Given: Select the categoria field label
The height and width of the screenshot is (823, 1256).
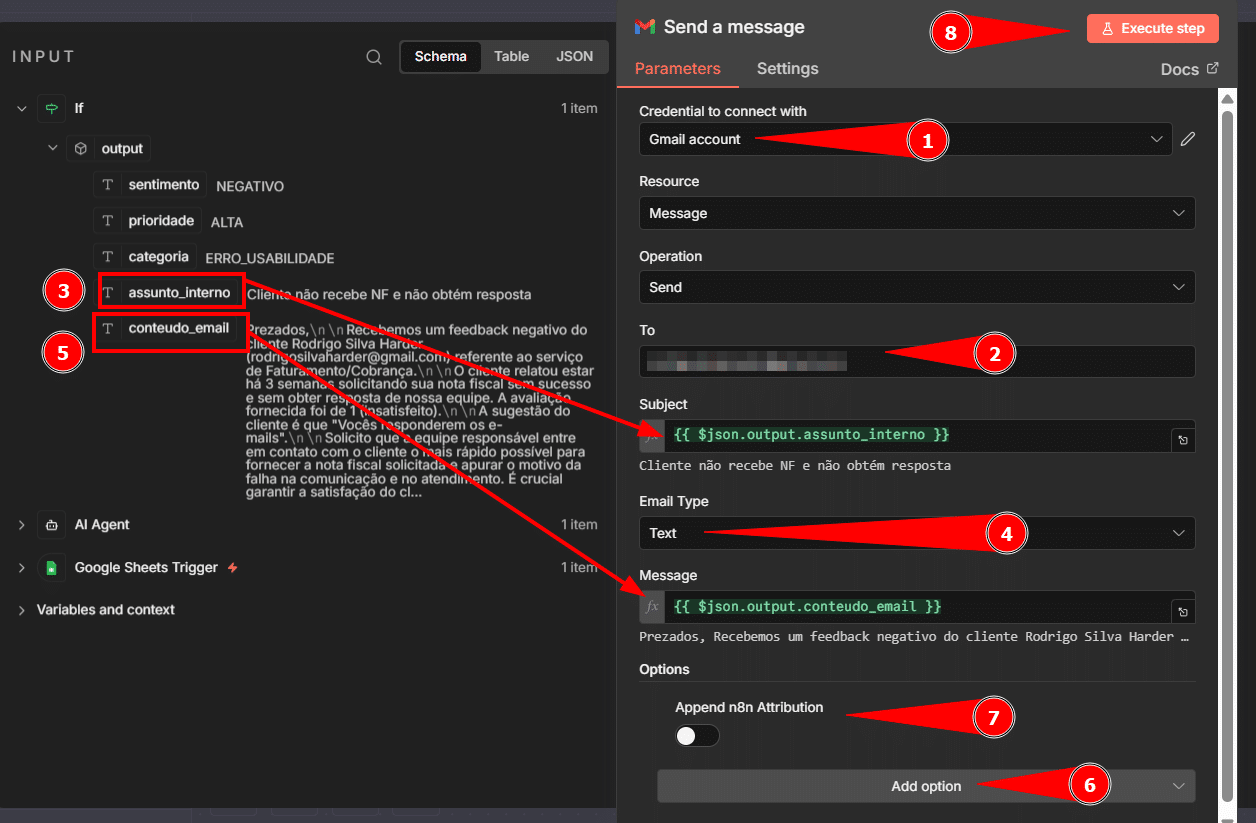Looking at the screenshot, I should coord(158,257).
